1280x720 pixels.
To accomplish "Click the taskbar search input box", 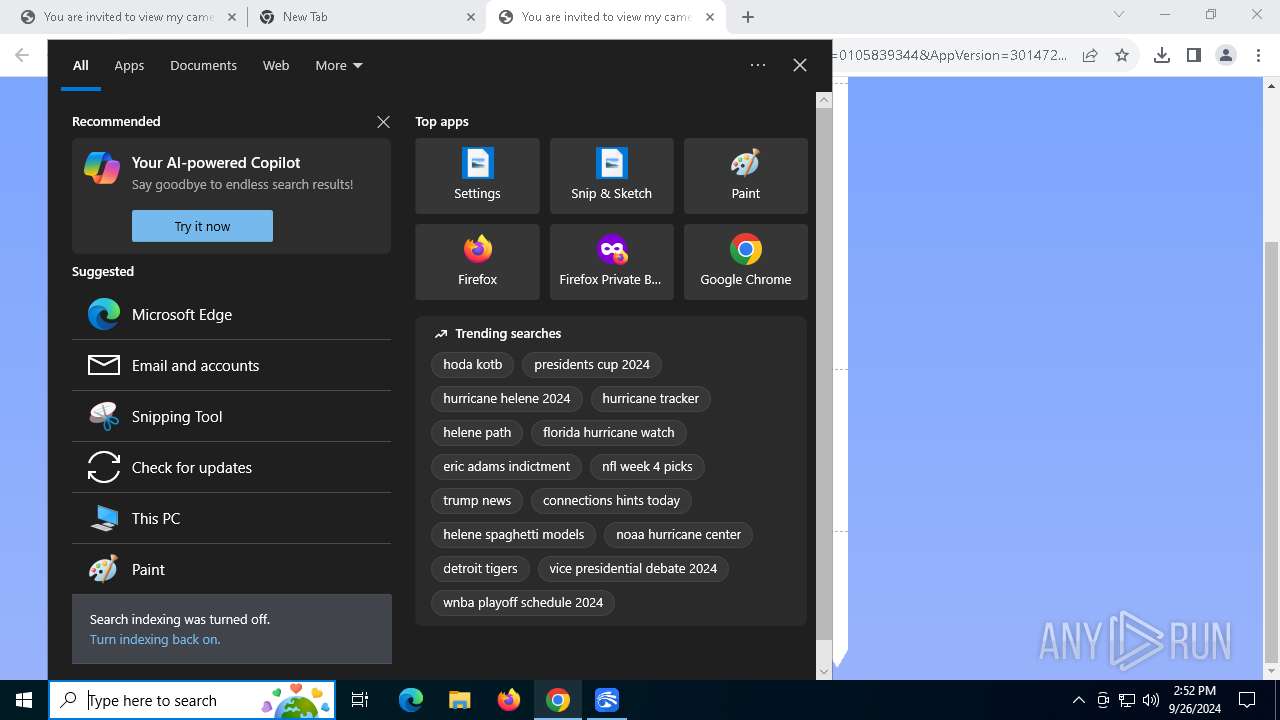I will (x=192, y=700).
